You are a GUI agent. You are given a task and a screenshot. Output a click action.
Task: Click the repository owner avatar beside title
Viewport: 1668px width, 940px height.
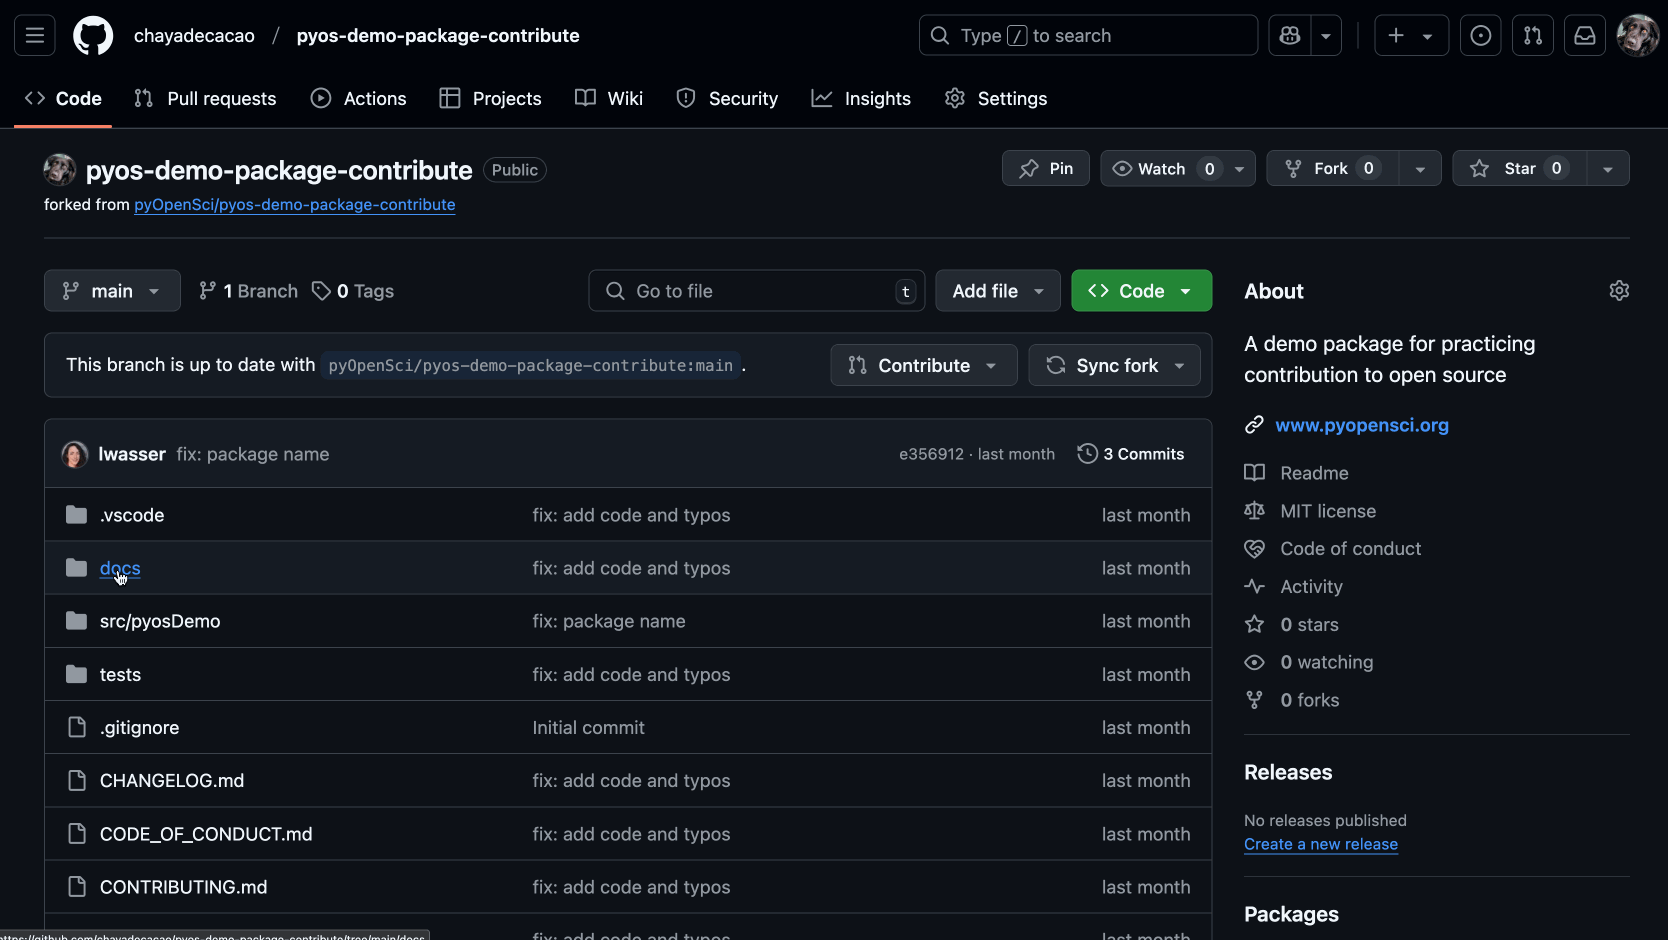pyautogui.click(x=60, y=170)
